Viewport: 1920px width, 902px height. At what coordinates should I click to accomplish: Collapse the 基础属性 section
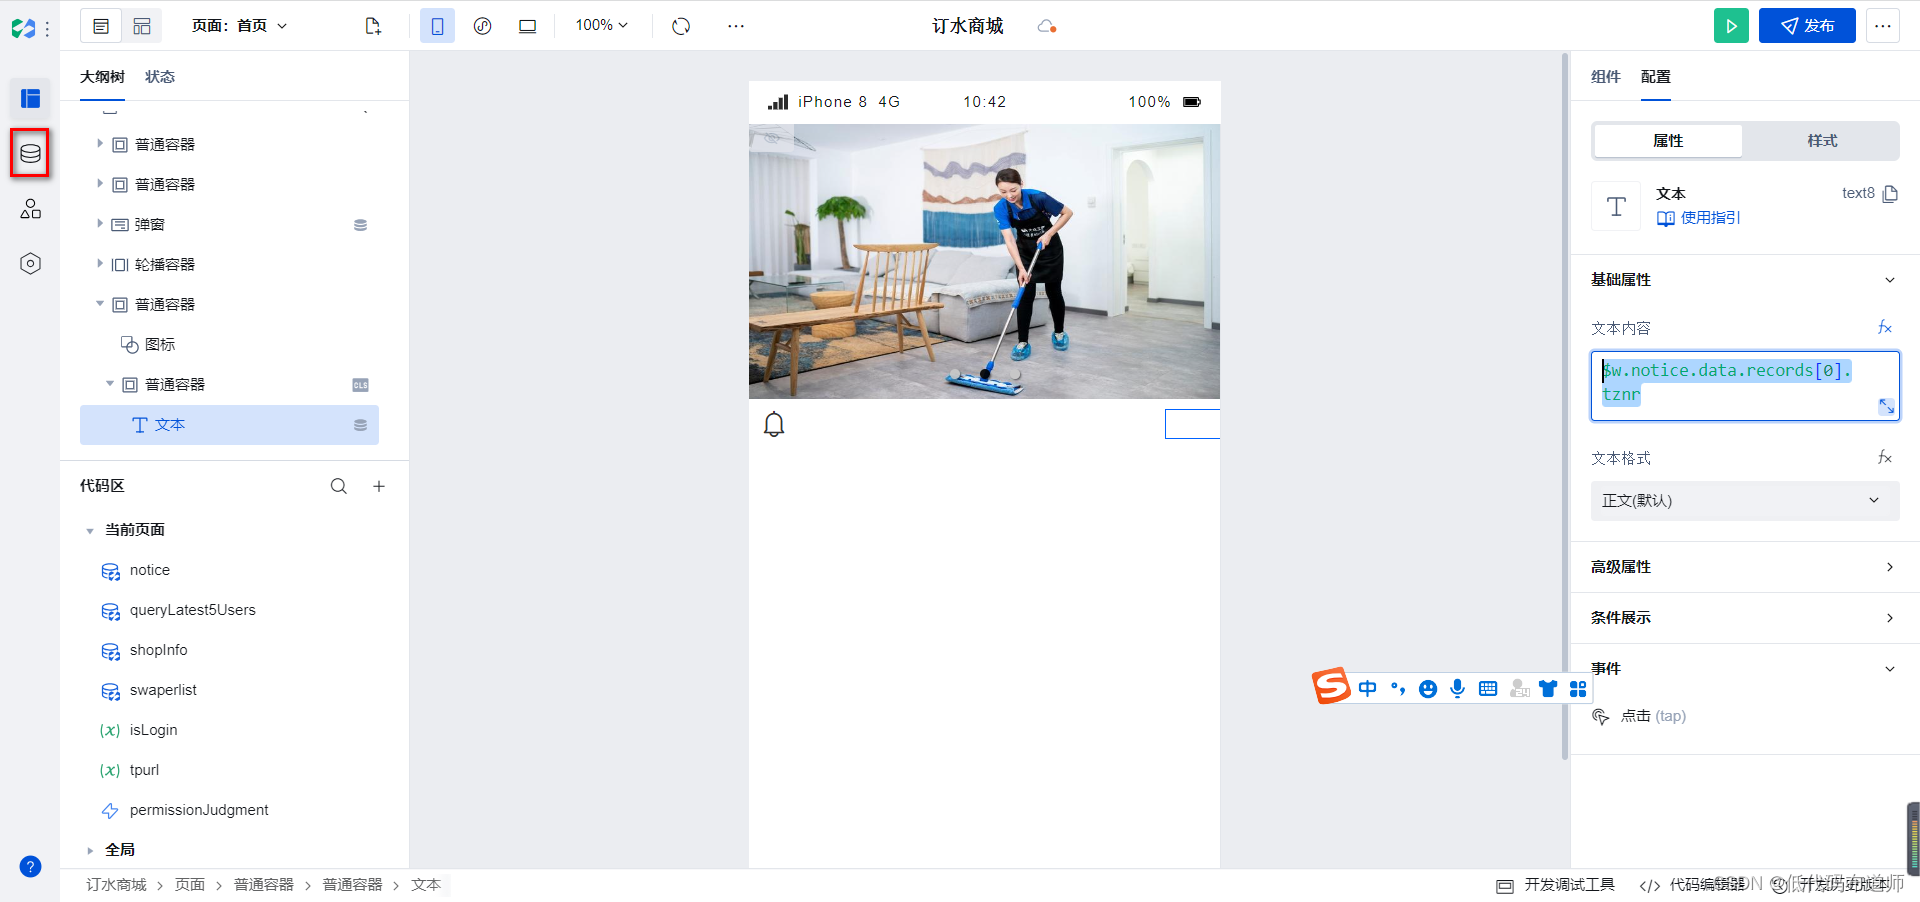(x=1890, y=280)
